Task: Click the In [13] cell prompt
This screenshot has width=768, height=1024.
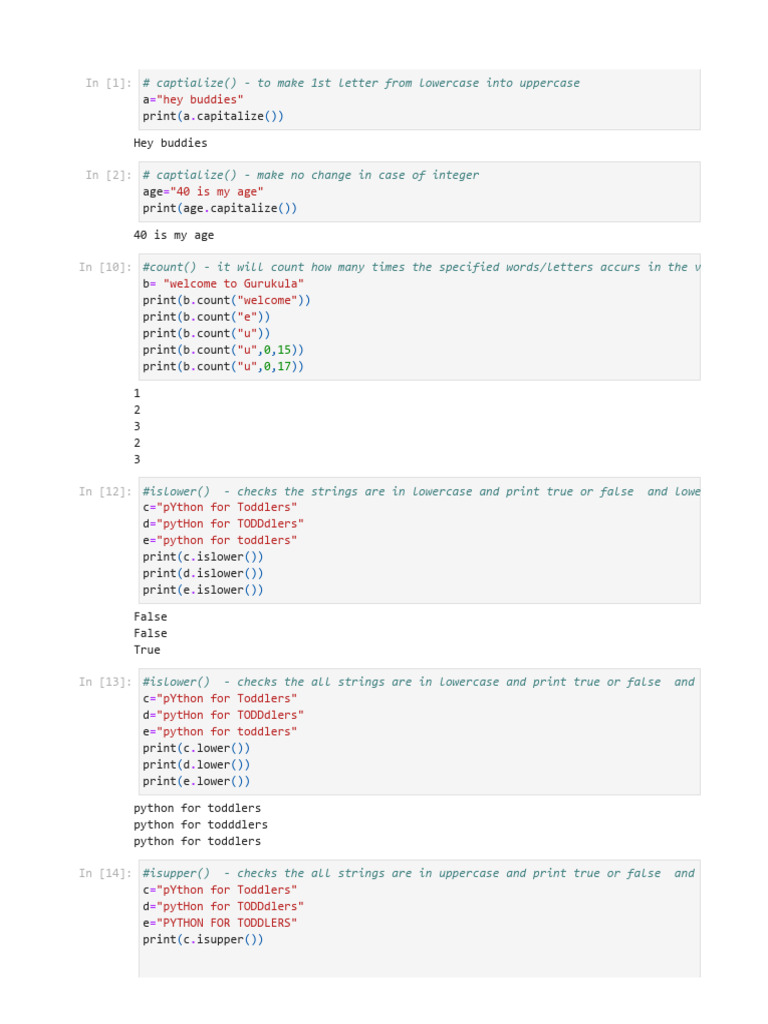Action: click(x=105, y=682)
